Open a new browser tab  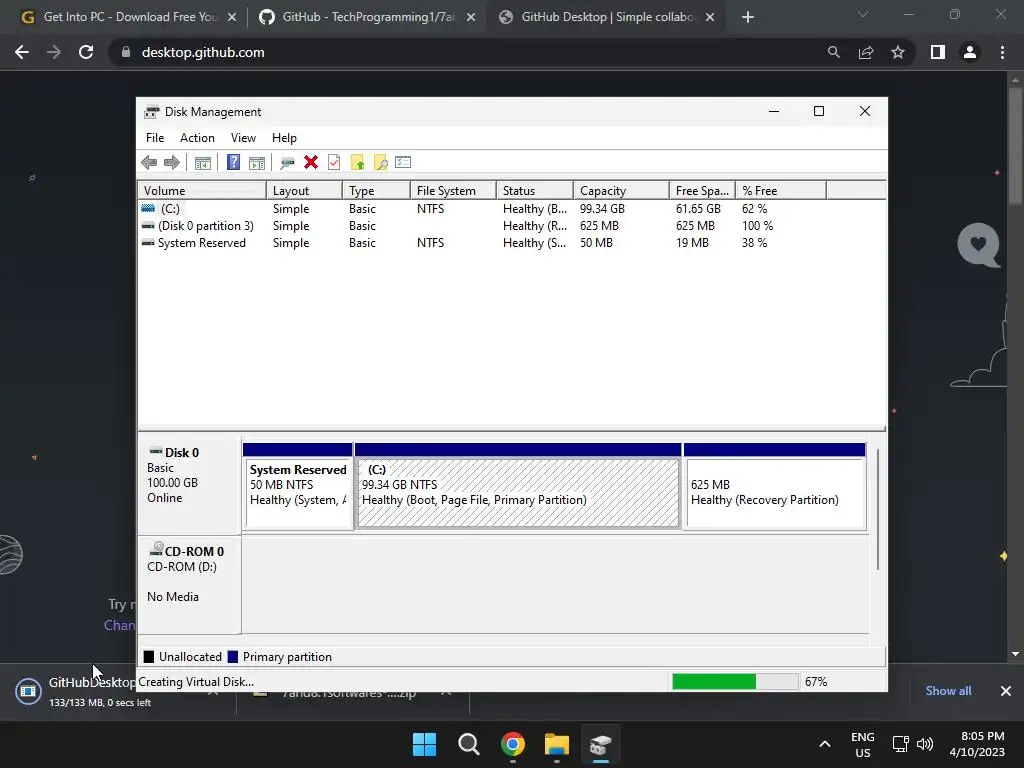coord(748,17)
